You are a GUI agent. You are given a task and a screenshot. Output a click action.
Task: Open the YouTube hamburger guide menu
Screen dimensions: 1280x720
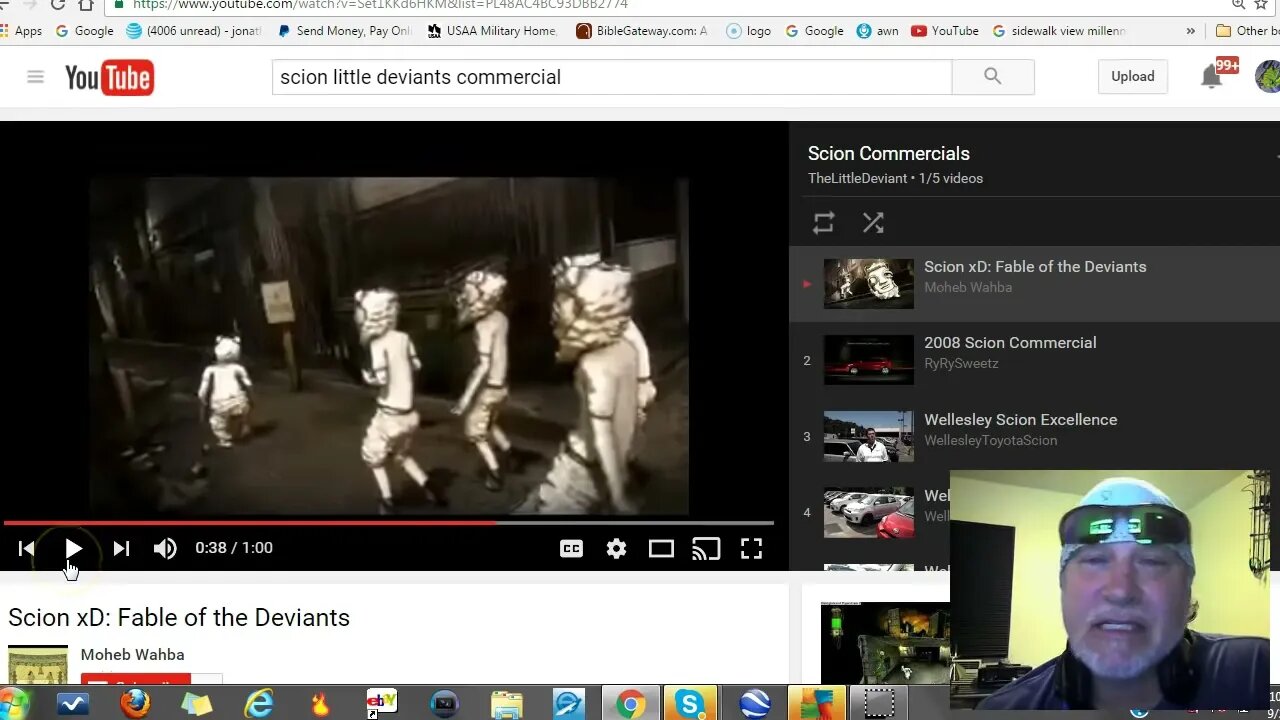(x=36, y=77)
